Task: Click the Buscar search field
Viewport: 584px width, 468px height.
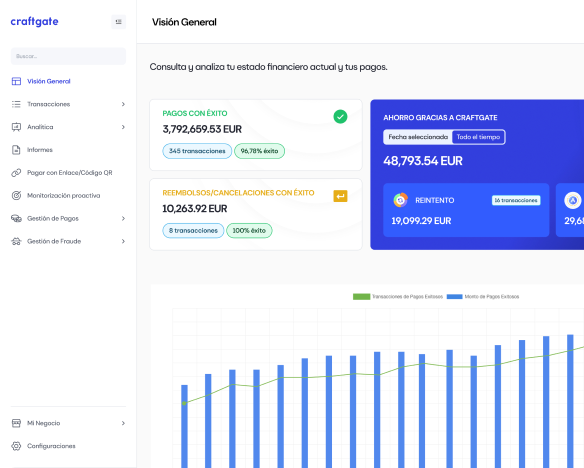Action: tap(69, 56)
